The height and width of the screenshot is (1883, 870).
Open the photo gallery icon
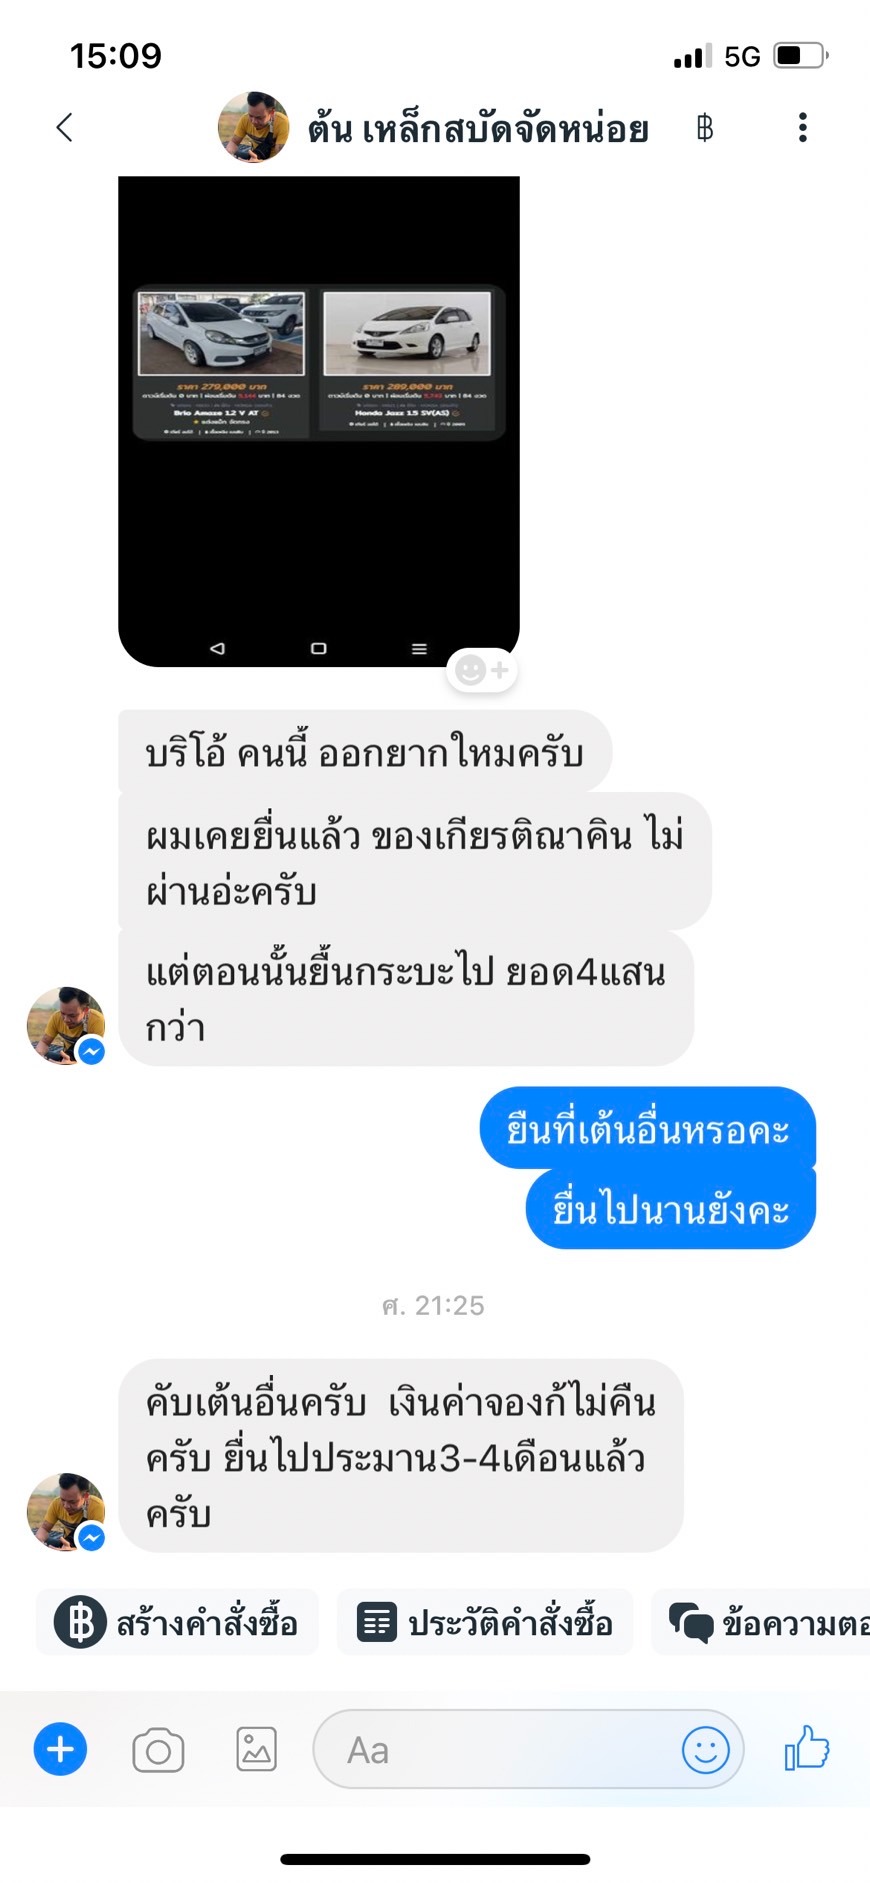(257, 1750)
